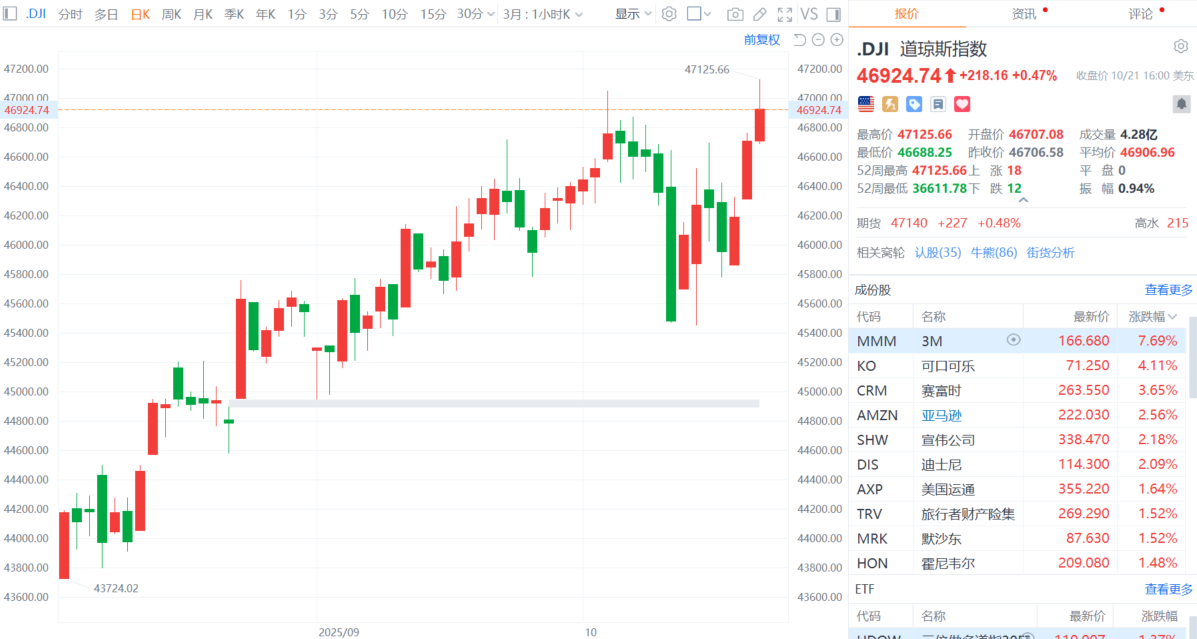This screenshot has height=639, width=1197.
Task: Open the 显示 display dropdown
Action: (633, 14)
